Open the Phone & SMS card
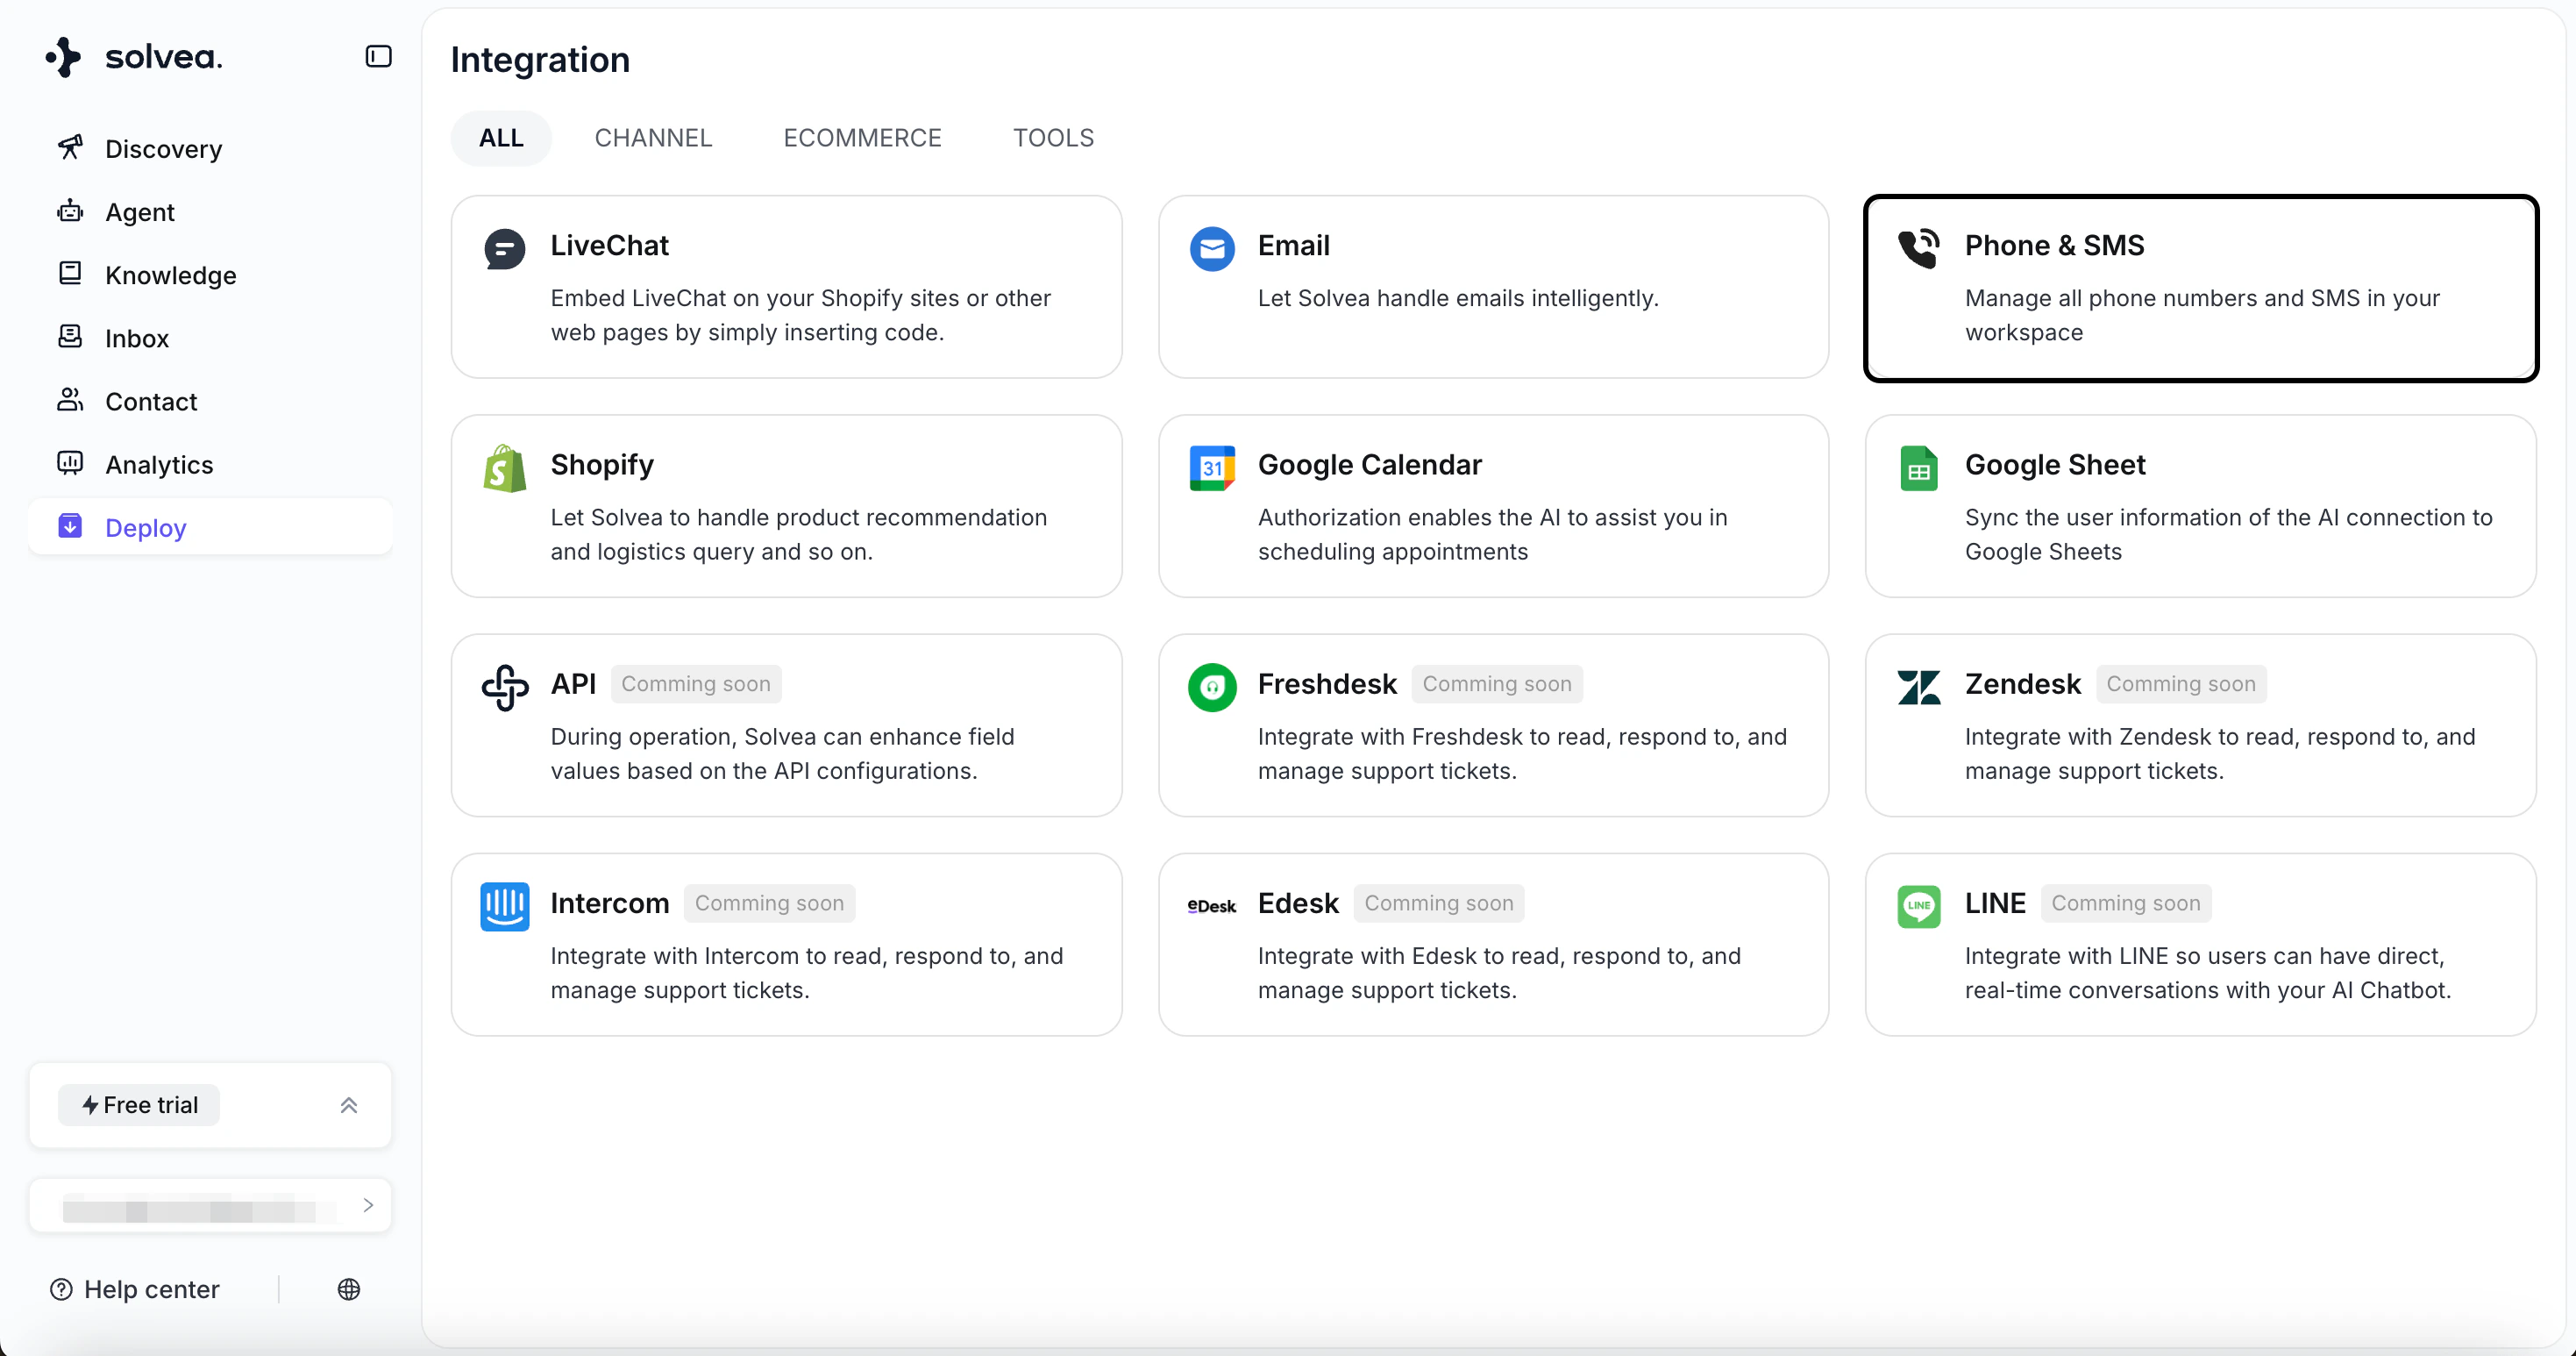The image size is (2576, 1356). 2200,288
